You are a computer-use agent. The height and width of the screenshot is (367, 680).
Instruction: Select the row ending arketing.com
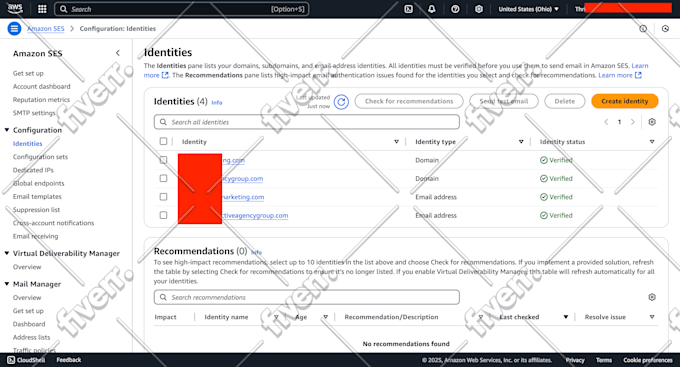[x=163, y=197]
